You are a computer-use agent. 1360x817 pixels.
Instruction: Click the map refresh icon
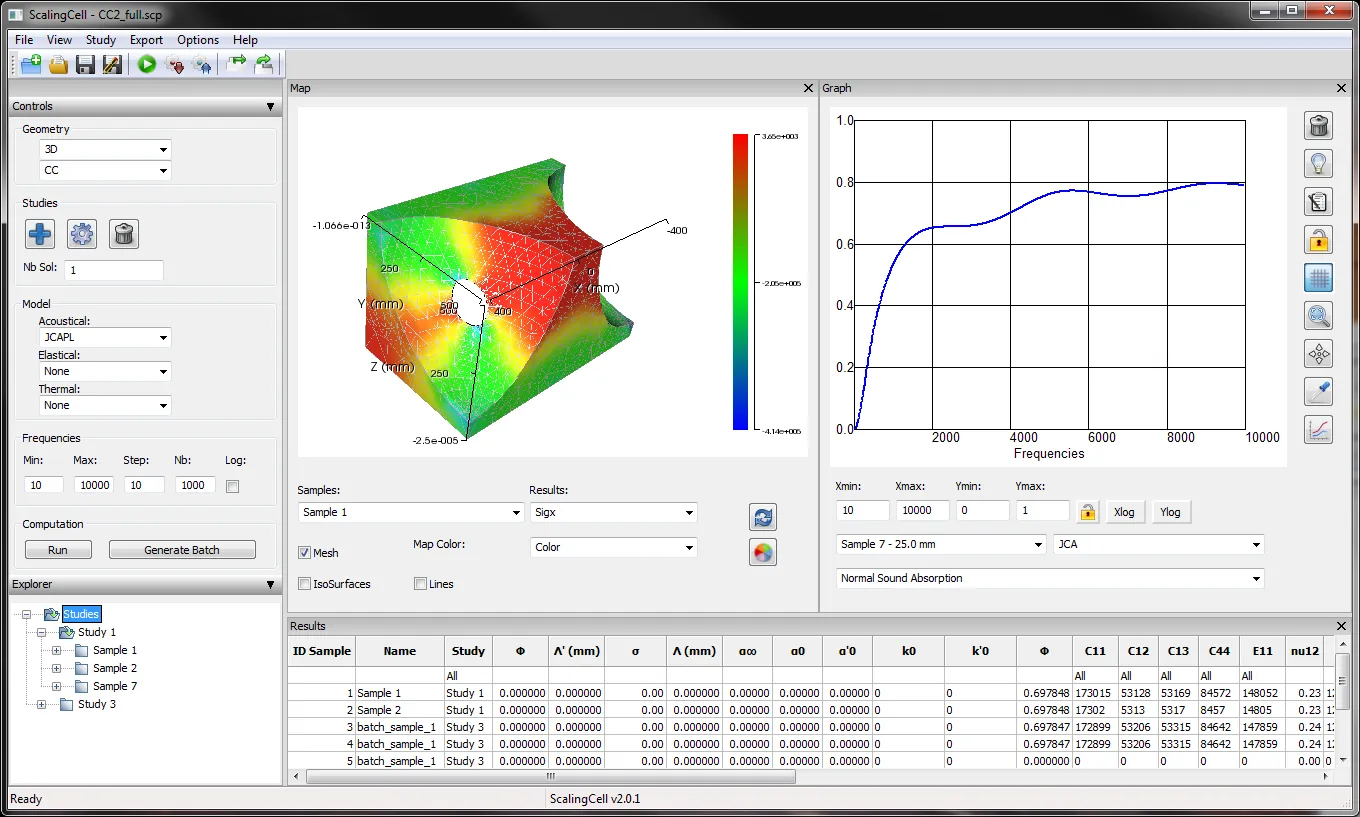(763, 517)
